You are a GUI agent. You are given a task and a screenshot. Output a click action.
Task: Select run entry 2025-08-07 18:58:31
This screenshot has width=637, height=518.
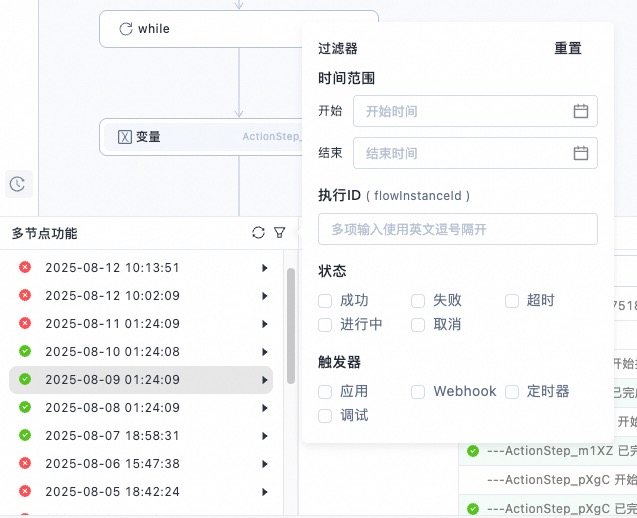click(x=141, y=436)
